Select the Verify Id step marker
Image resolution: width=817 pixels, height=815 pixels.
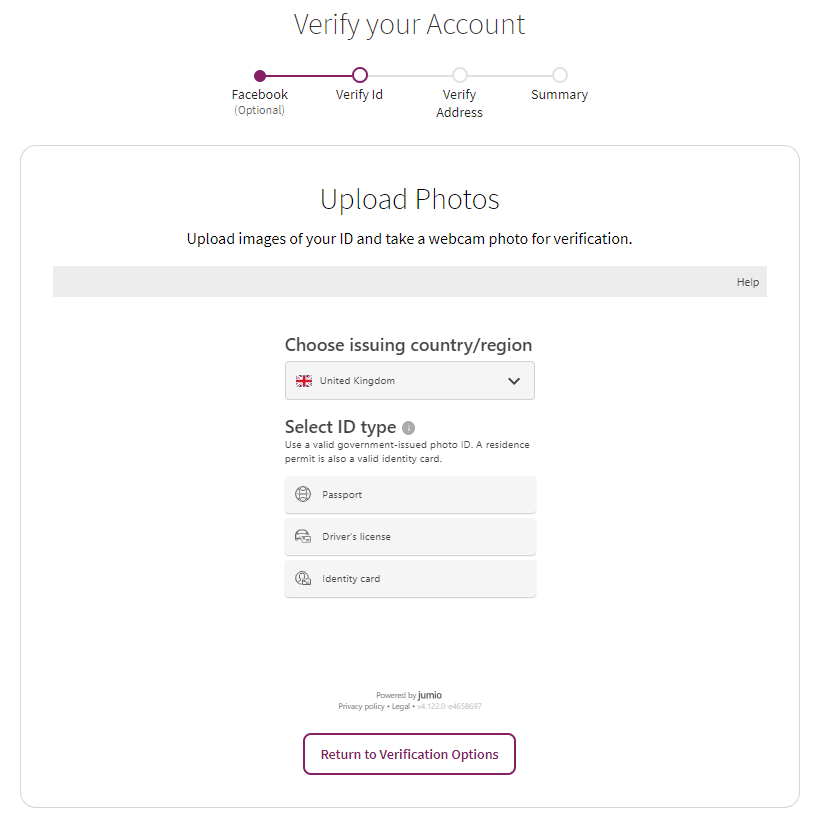pyautogui.click(x=359, y=75)
